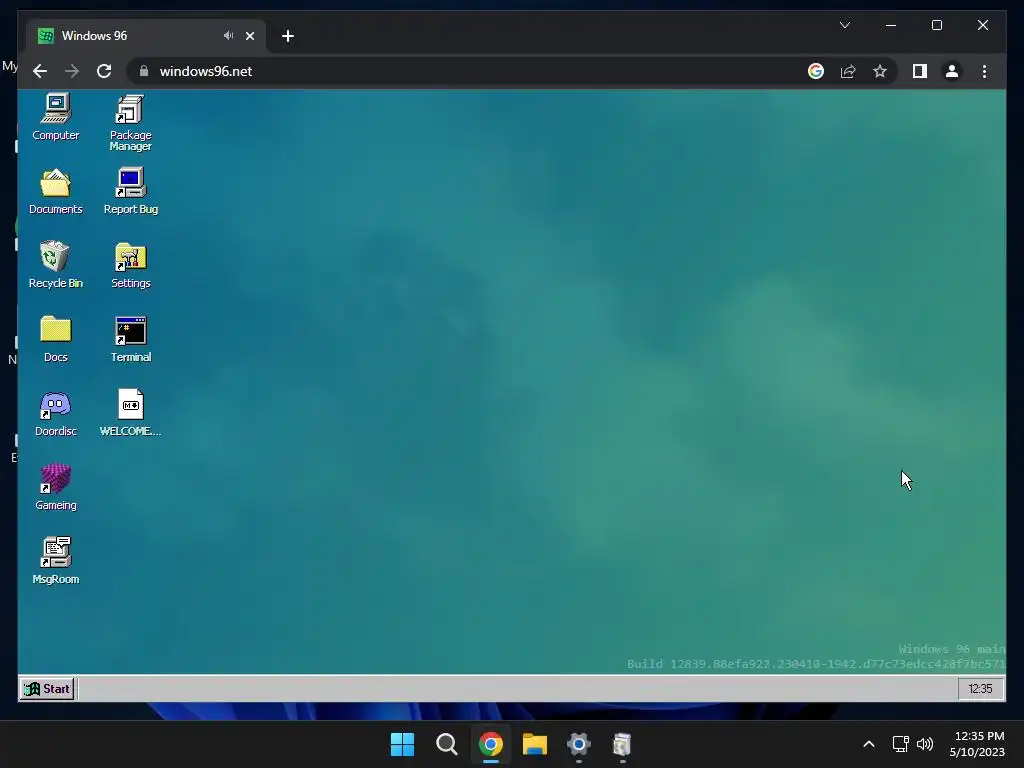
Task: Open the Windows 11 Start menu
Action: point(402,744)
